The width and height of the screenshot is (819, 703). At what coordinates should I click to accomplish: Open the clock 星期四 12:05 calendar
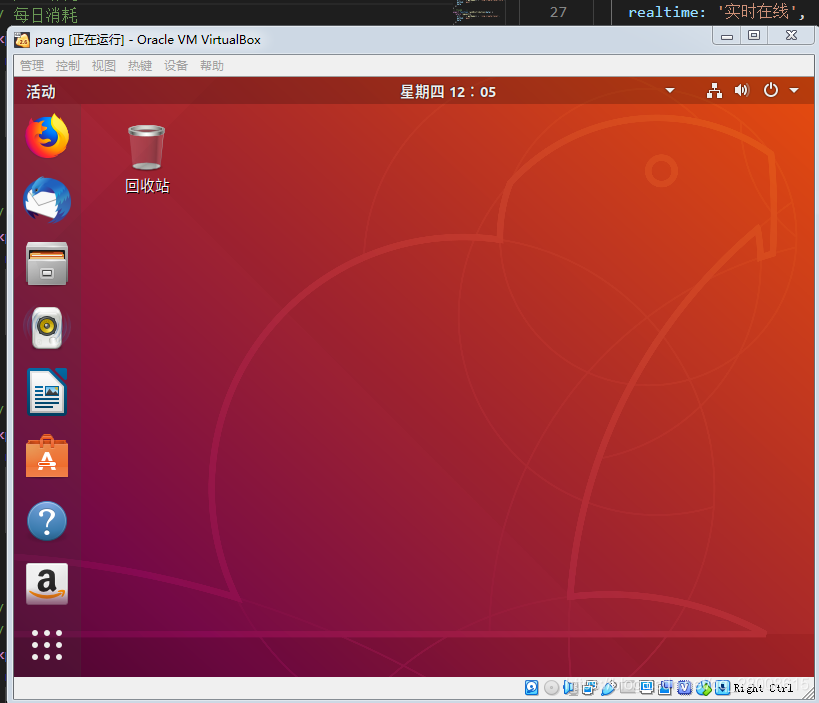[x=448, y=91]
